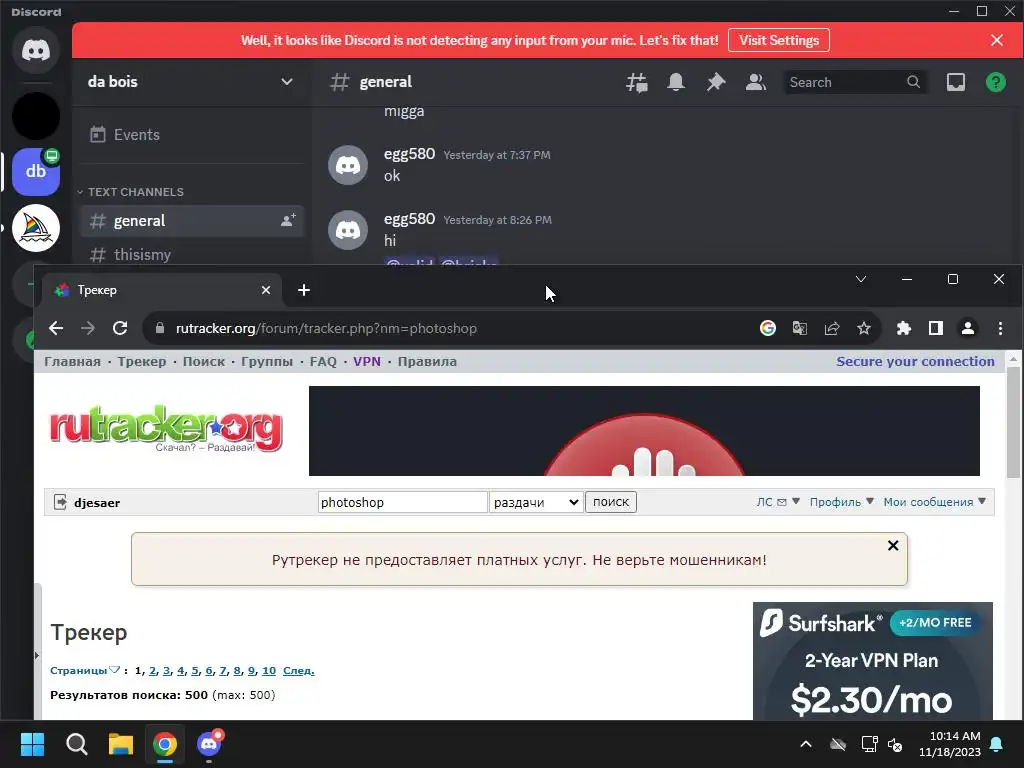Click След. next page link
This screenshot has width=1024, height=768.
pos(298,671)
